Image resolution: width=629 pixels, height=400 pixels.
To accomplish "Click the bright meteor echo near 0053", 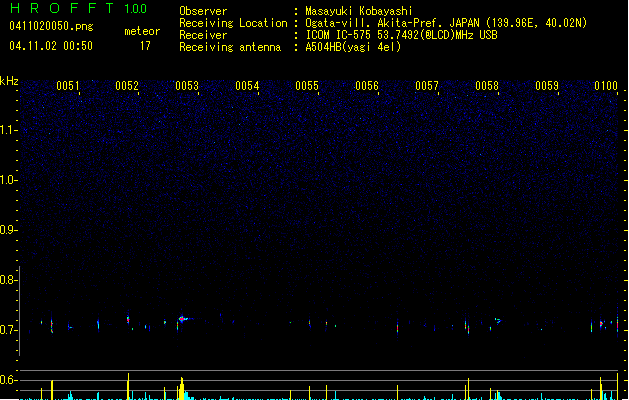I will click(x=183, y=319).
